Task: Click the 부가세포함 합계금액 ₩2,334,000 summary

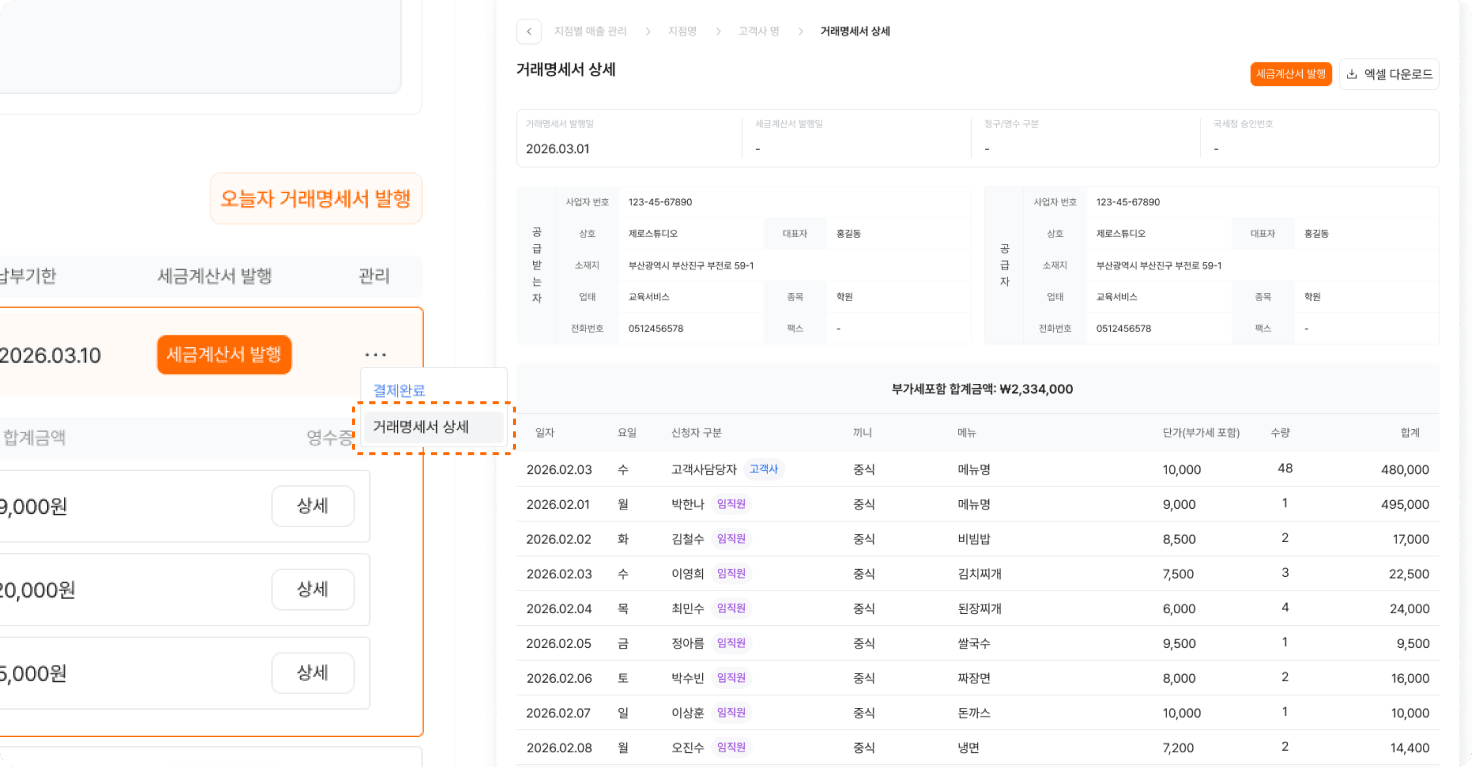Action: tap(982, 389)
